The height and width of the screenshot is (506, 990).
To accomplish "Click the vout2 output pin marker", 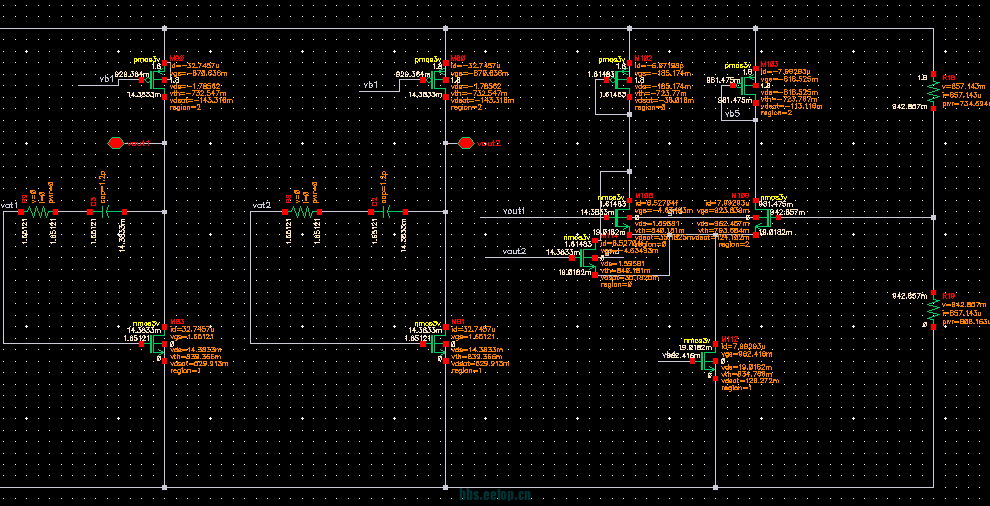I will [465, 142].
